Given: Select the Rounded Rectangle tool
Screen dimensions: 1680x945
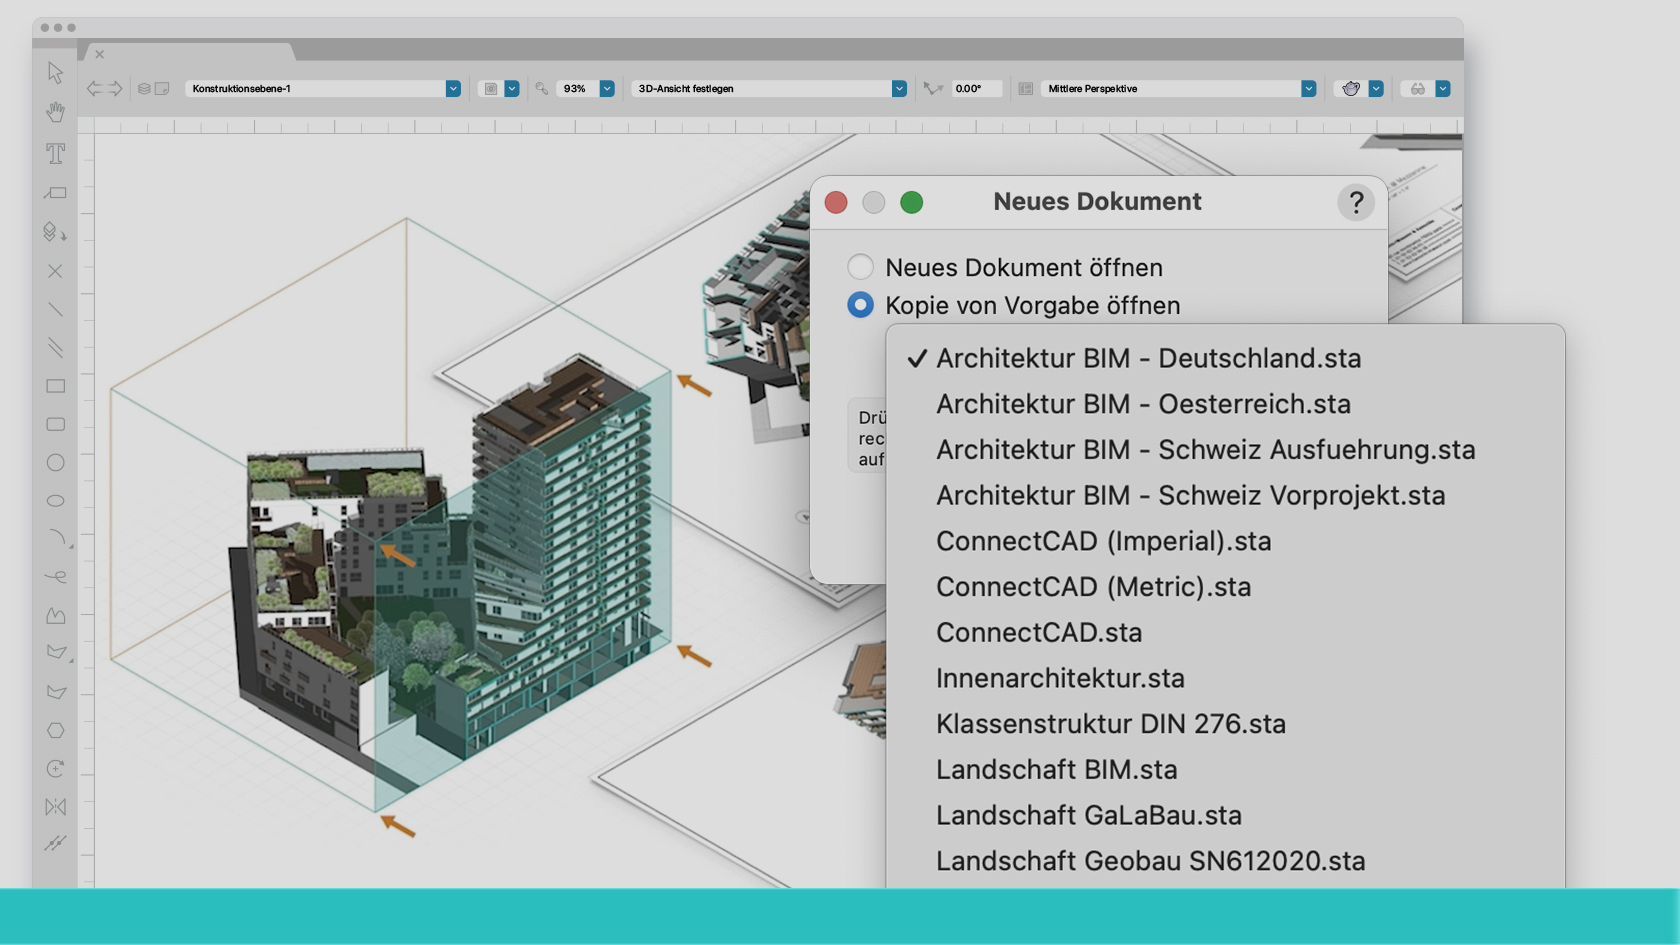Looking at the screenshot, I should tap(55, 424).
